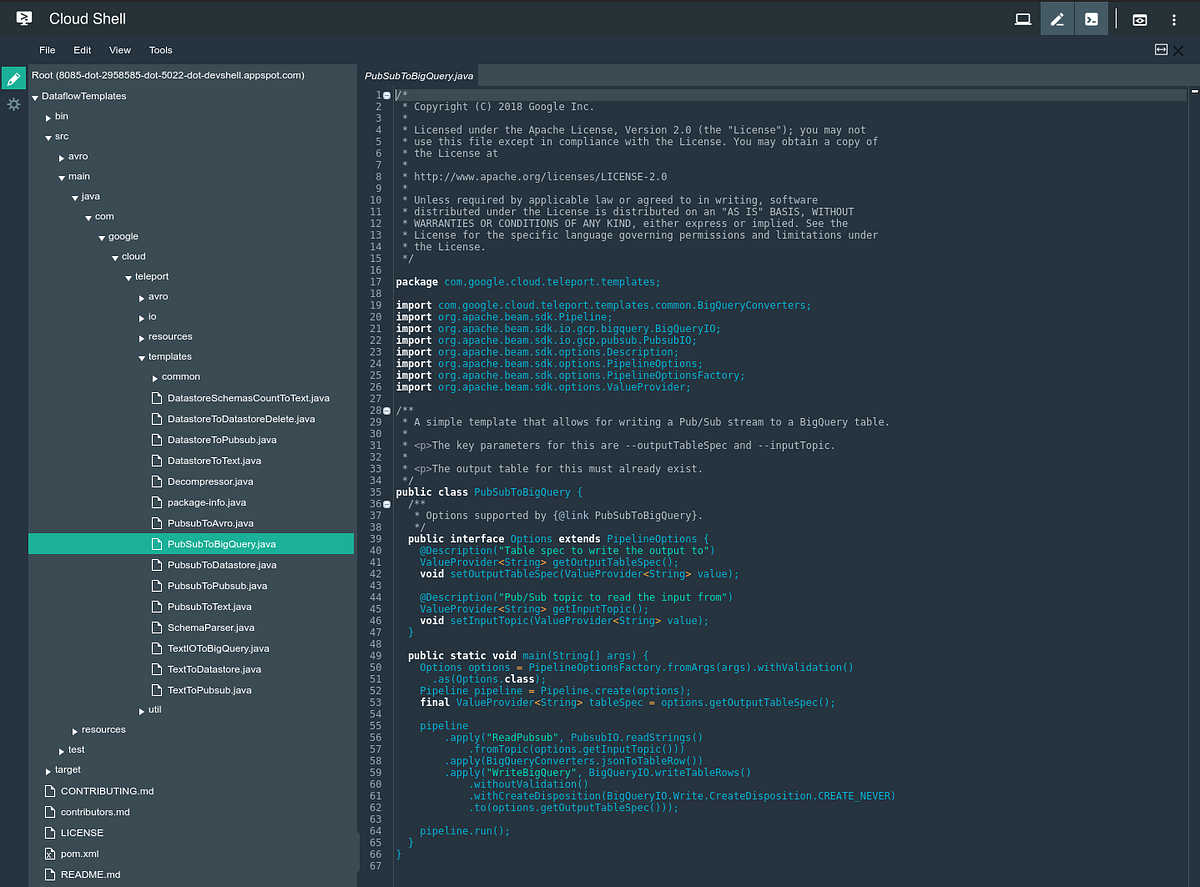The width and height of the screenshot is (1200, 887).
Task: Click the laptop session icon in top bar
Action: [x=1023, y=19]
